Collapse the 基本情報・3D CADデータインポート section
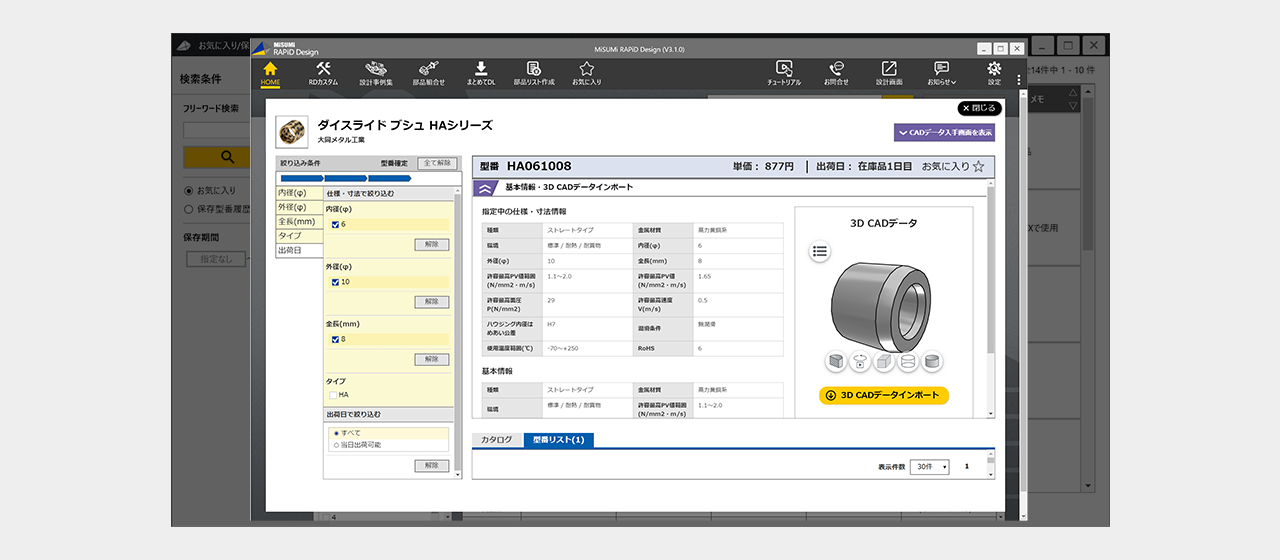1280x560 pixels. 485,187
